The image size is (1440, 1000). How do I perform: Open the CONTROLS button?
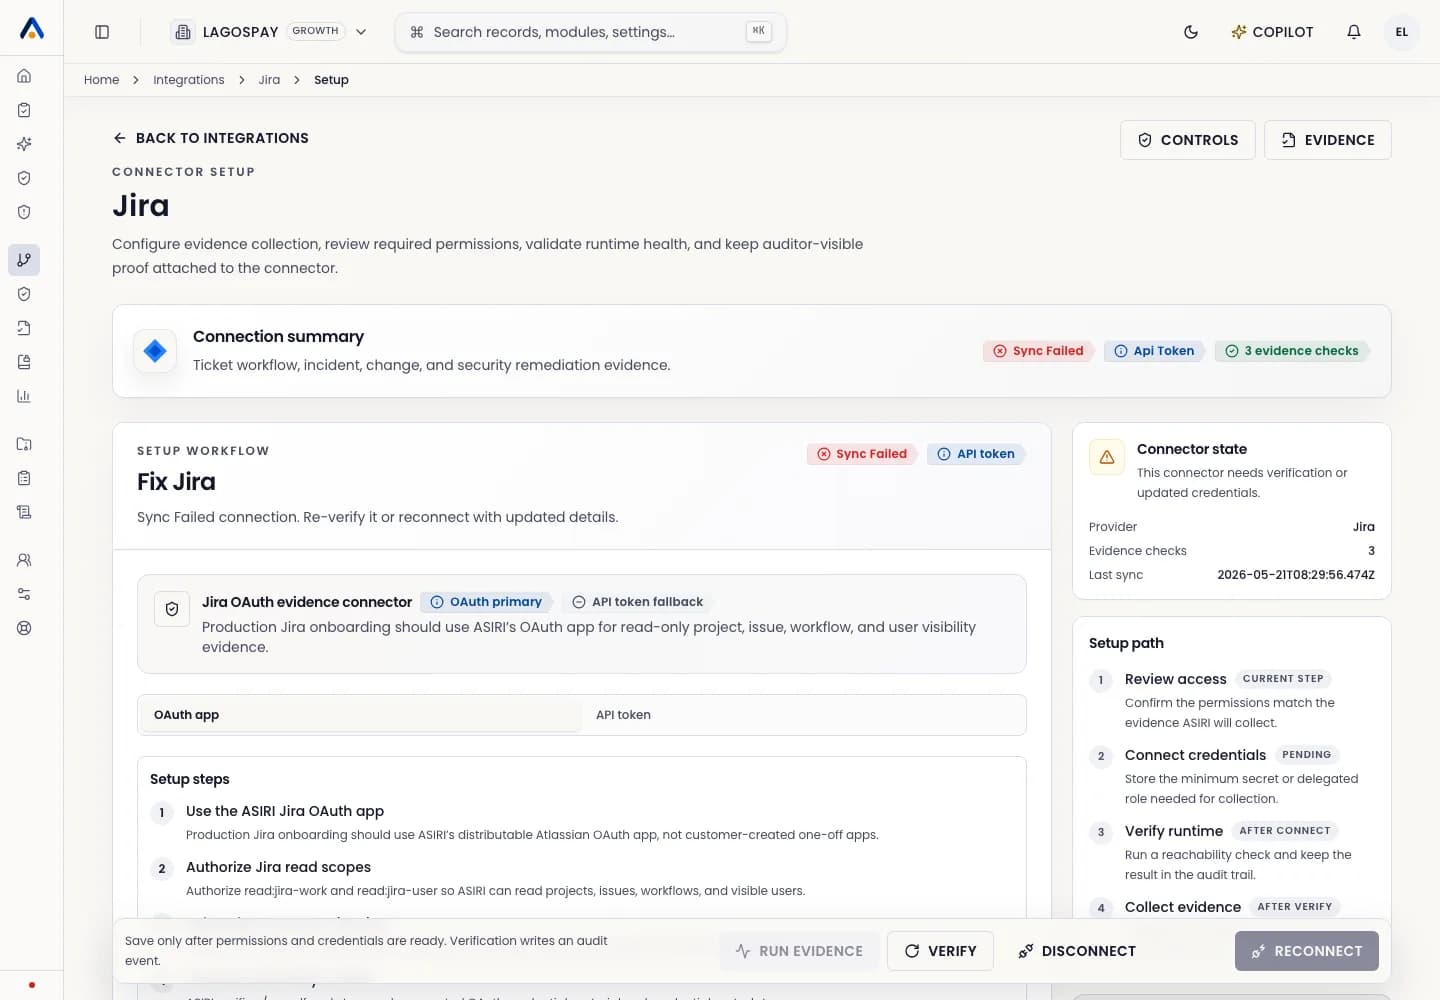pos(1188,140)
